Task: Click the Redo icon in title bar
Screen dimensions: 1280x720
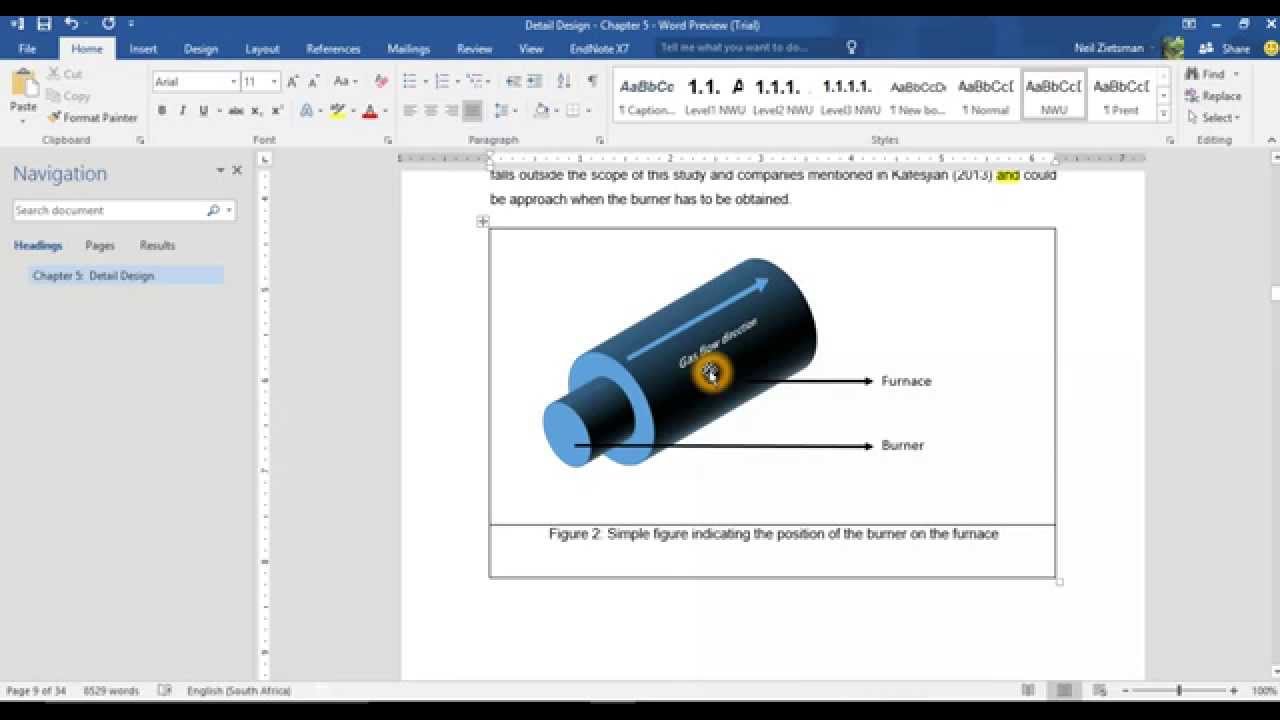Action: click(x=108, y=23)
